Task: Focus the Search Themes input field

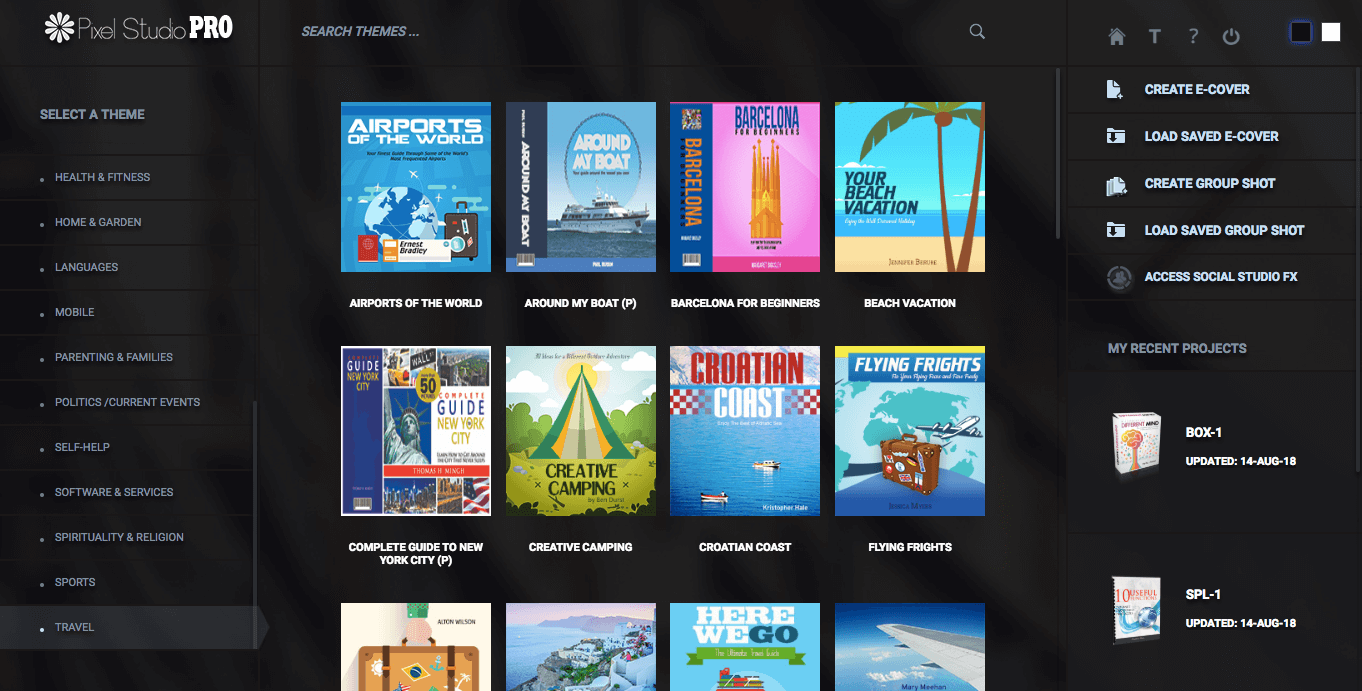Action: (630, 31)
